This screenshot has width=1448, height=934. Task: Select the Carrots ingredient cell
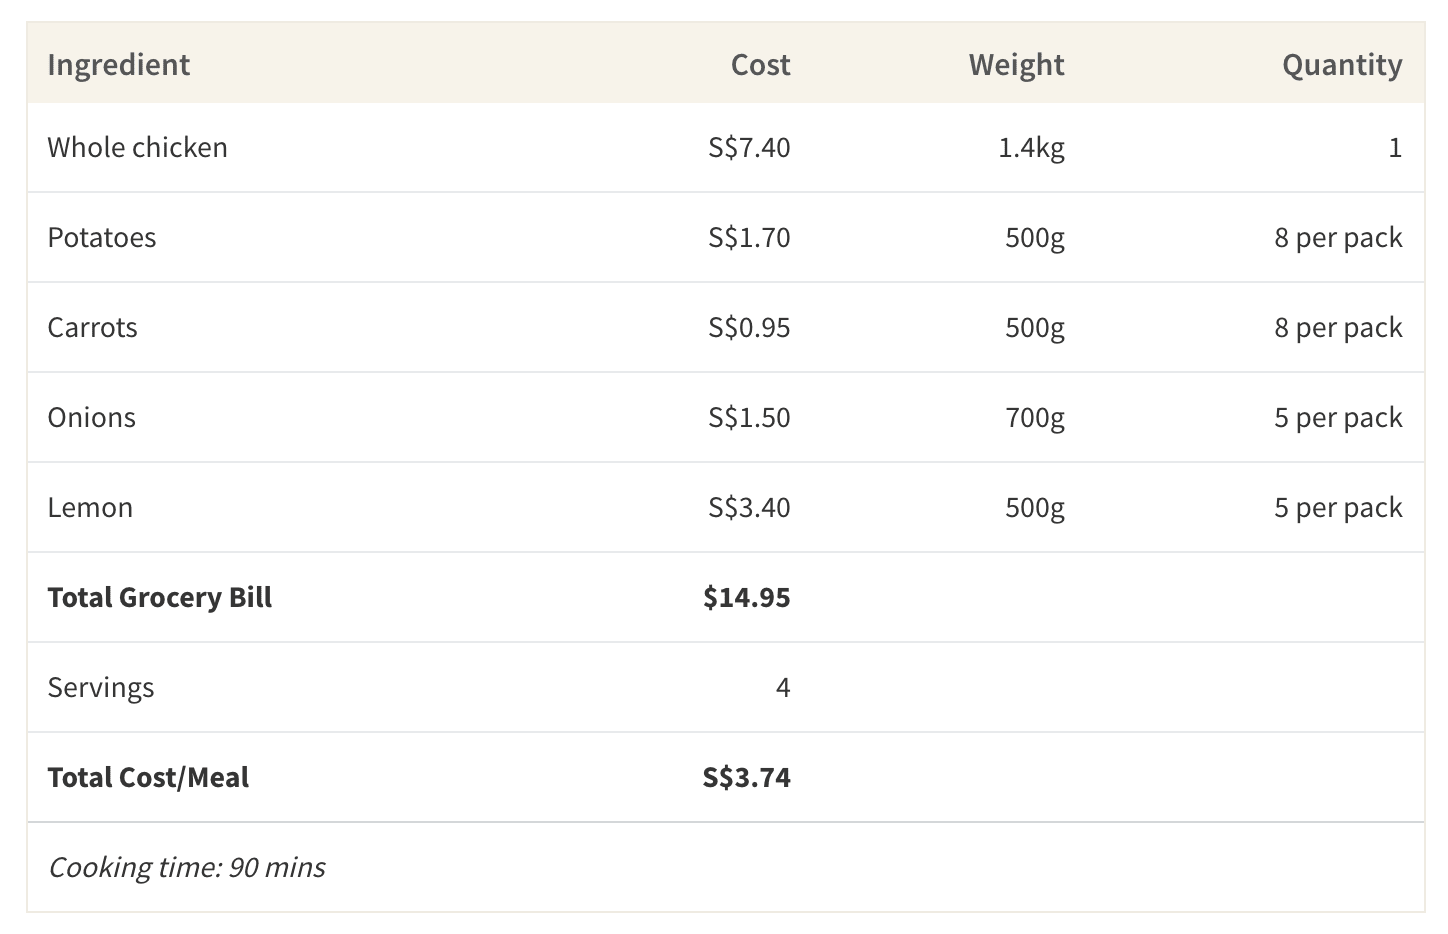[x=92, y=328]
